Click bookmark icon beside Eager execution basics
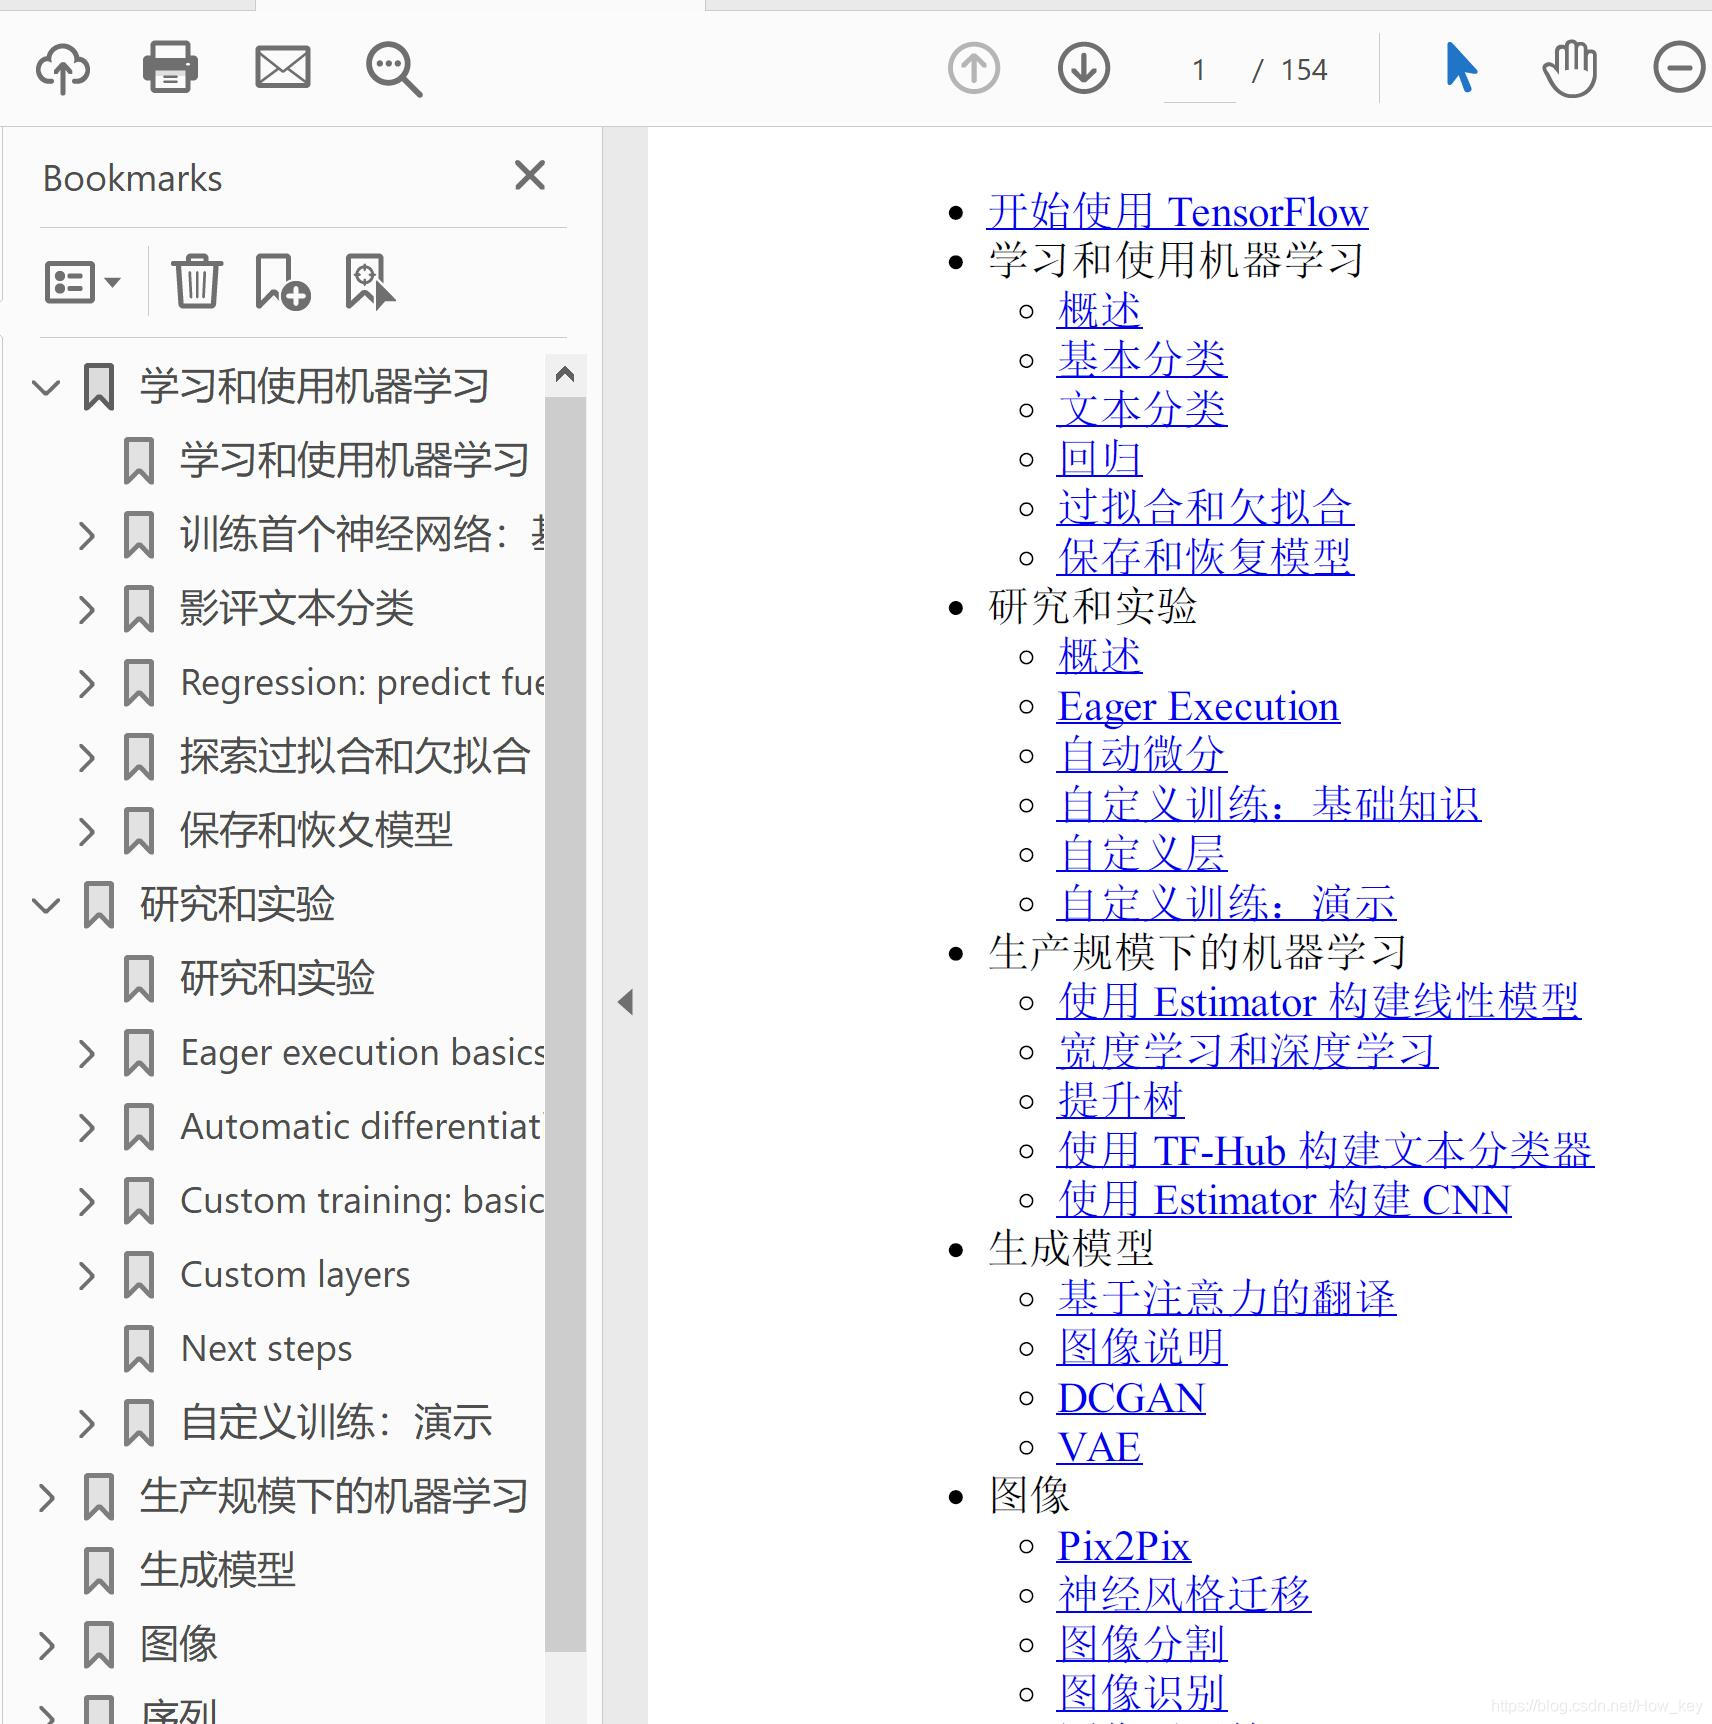This screenshot has height=1724, width=1712. click(x=138, y=1053)
